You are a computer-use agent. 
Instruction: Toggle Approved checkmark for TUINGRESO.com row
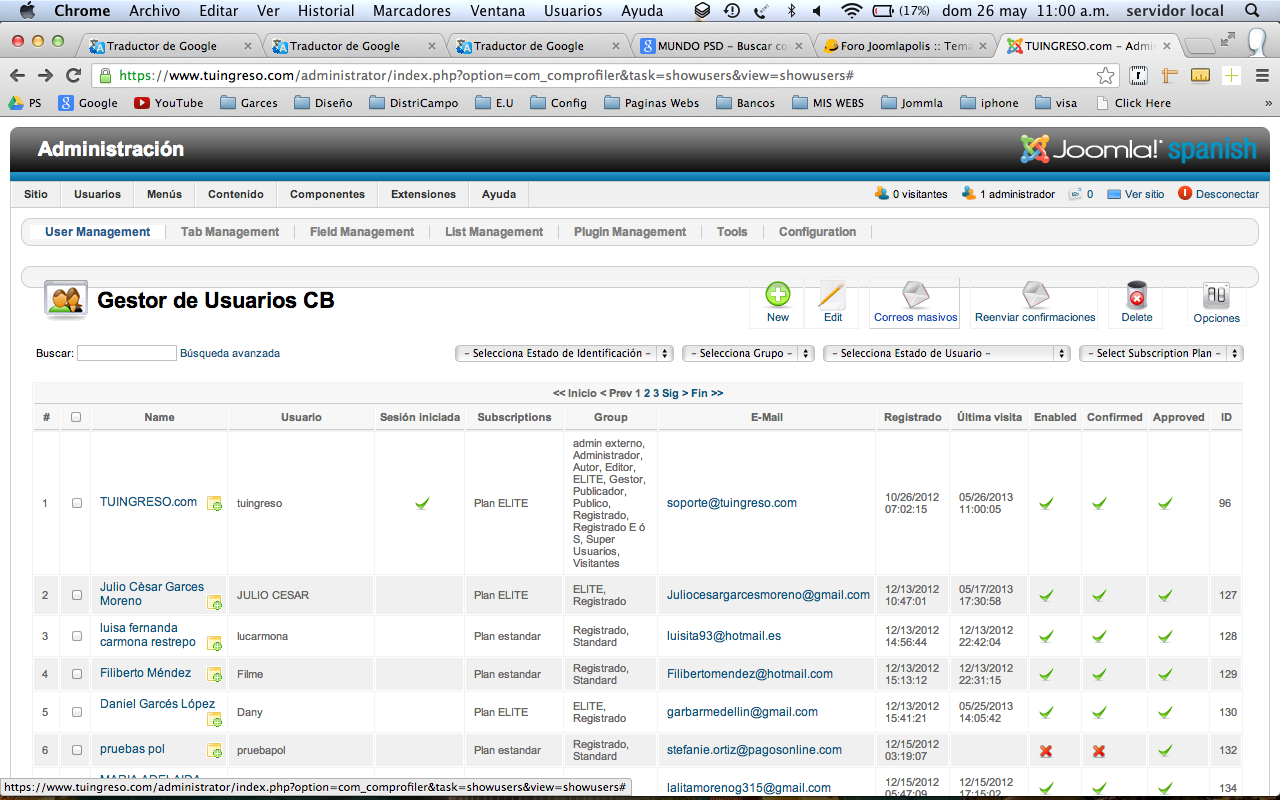(1165, 503)
